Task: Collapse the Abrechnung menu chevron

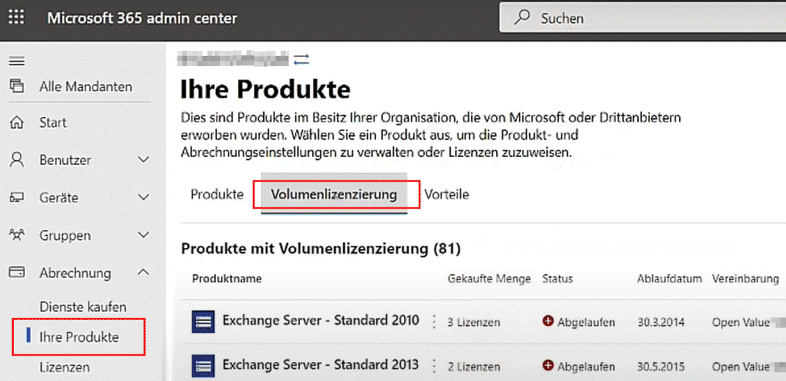Action: pos(143,273)
